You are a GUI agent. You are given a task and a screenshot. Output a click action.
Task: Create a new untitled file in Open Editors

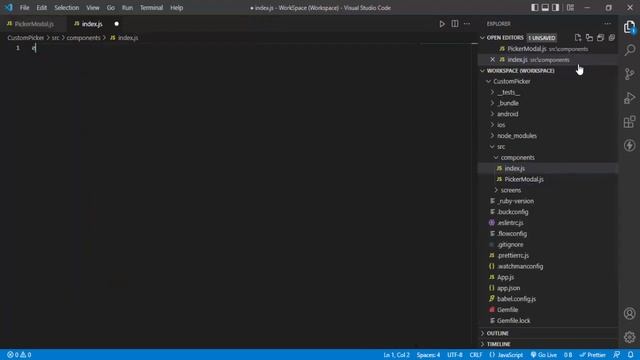click(578, 38)
